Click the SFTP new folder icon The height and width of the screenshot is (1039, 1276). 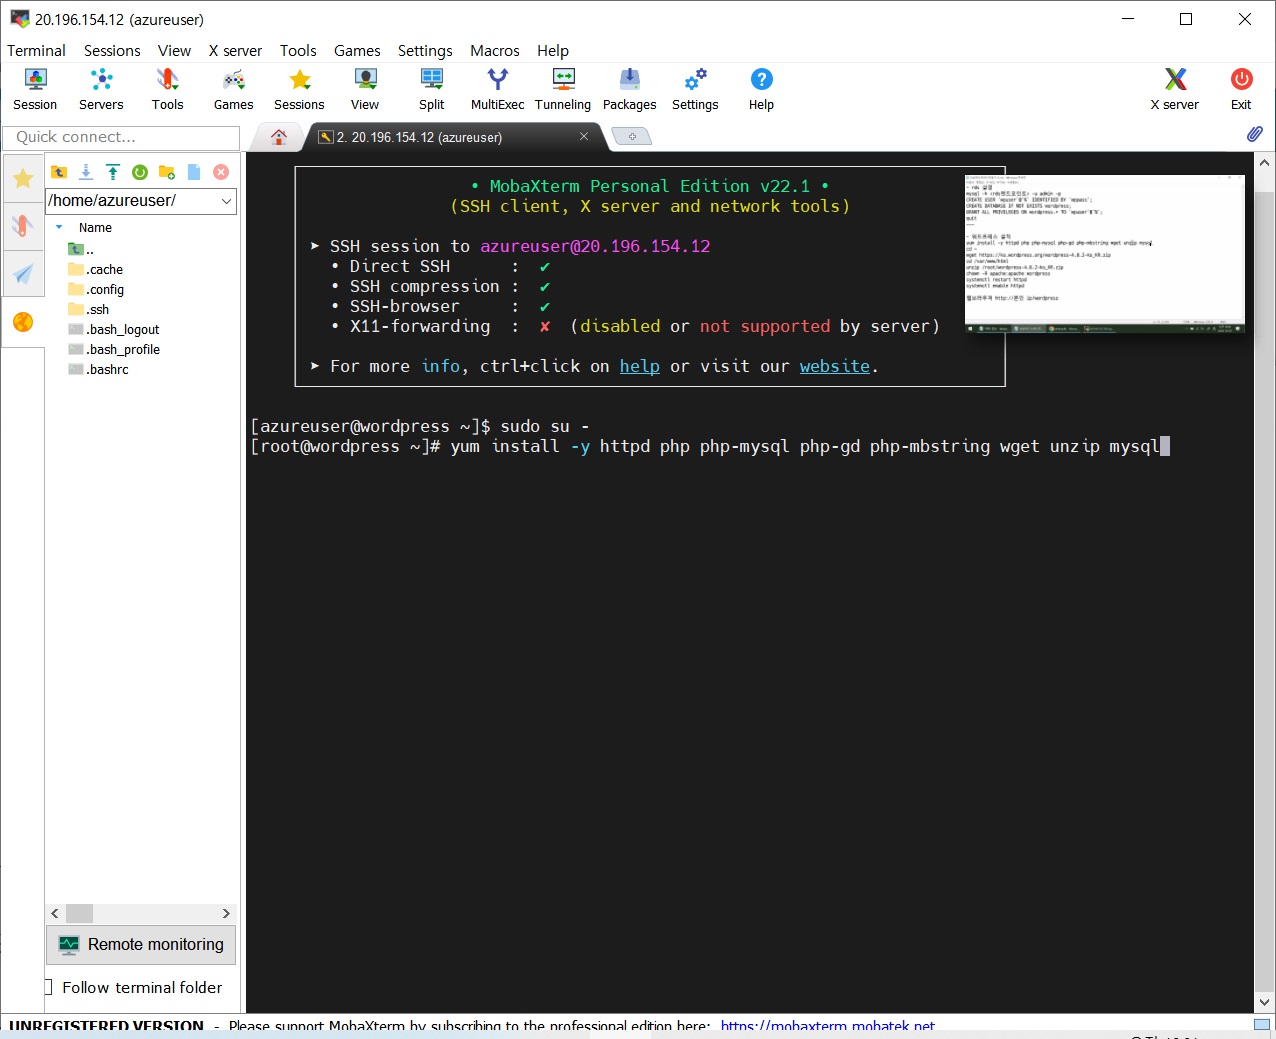tap(167, 172)
